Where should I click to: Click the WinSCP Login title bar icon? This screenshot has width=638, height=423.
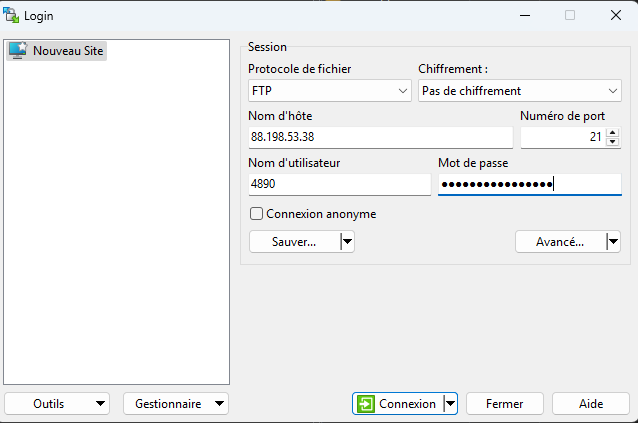pos(13,15)
